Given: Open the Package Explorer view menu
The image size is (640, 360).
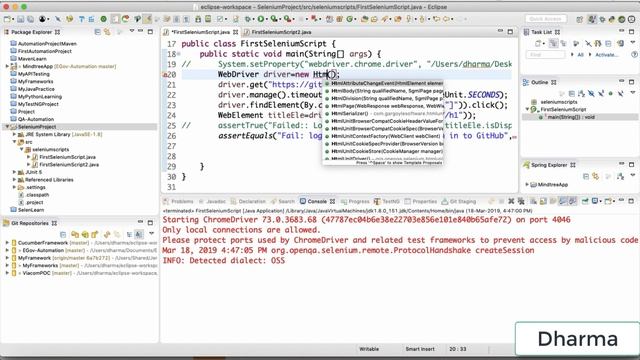Looking at the screenshot, I should 131,31.
